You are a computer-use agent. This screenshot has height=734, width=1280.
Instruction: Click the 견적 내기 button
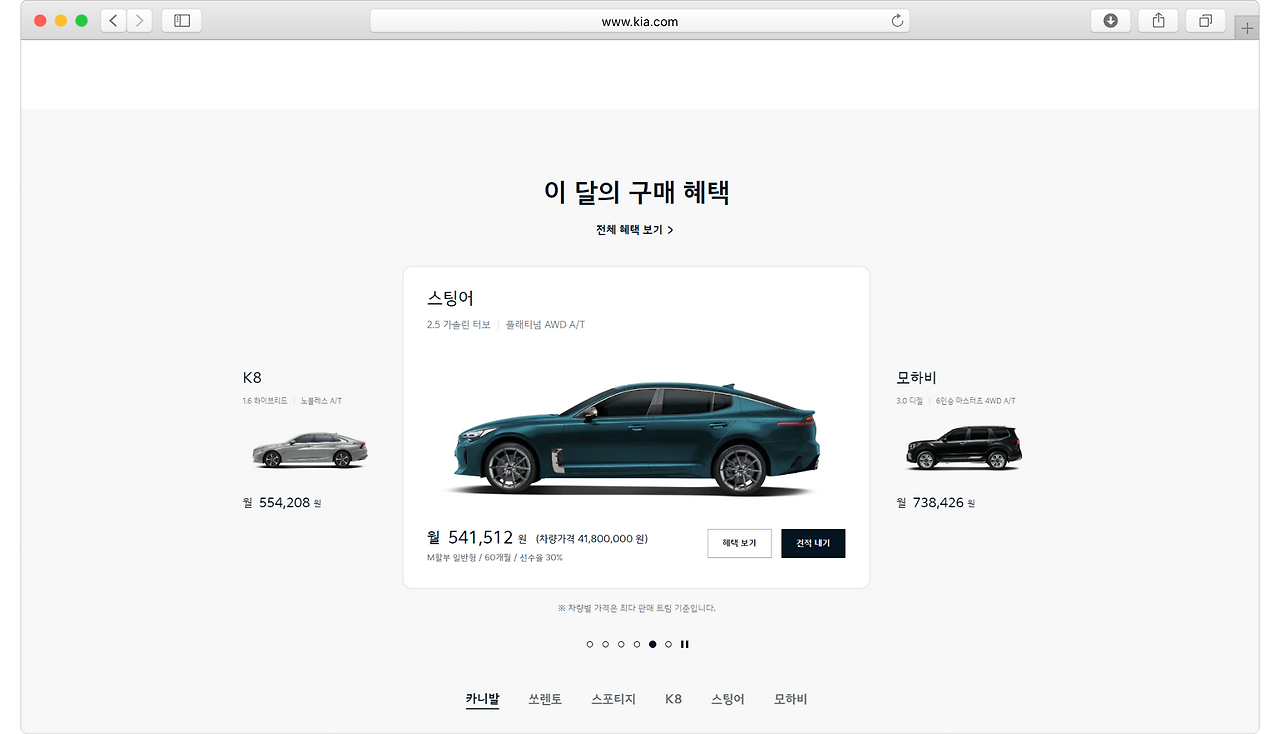pos(813,543)
